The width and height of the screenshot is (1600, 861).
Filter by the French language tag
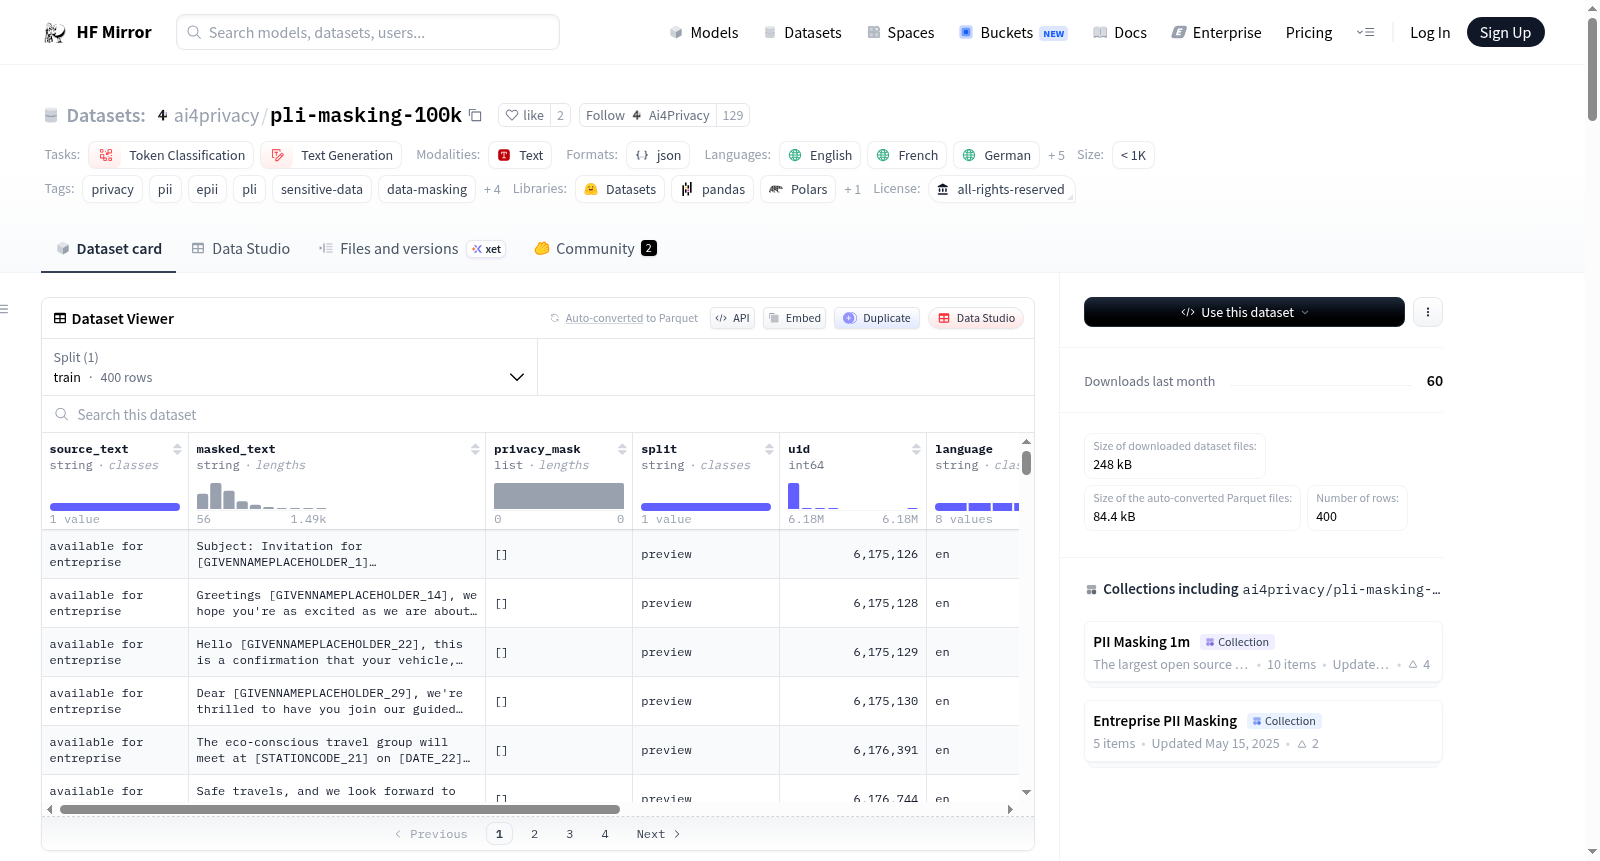pos(907,156)
